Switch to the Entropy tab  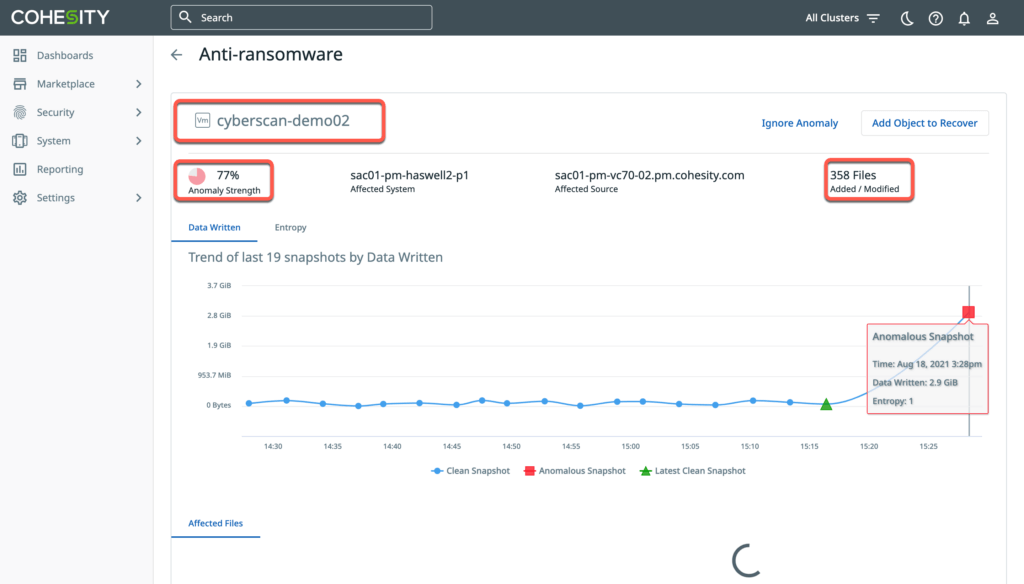(290, 228)
